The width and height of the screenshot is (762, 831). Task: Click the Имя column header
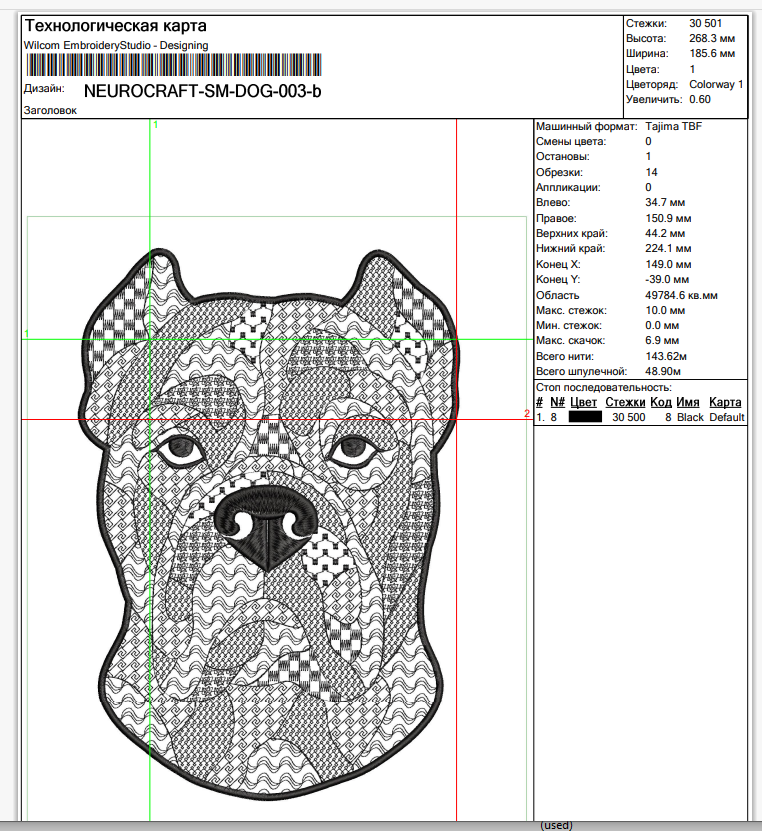tap(687, 402)
